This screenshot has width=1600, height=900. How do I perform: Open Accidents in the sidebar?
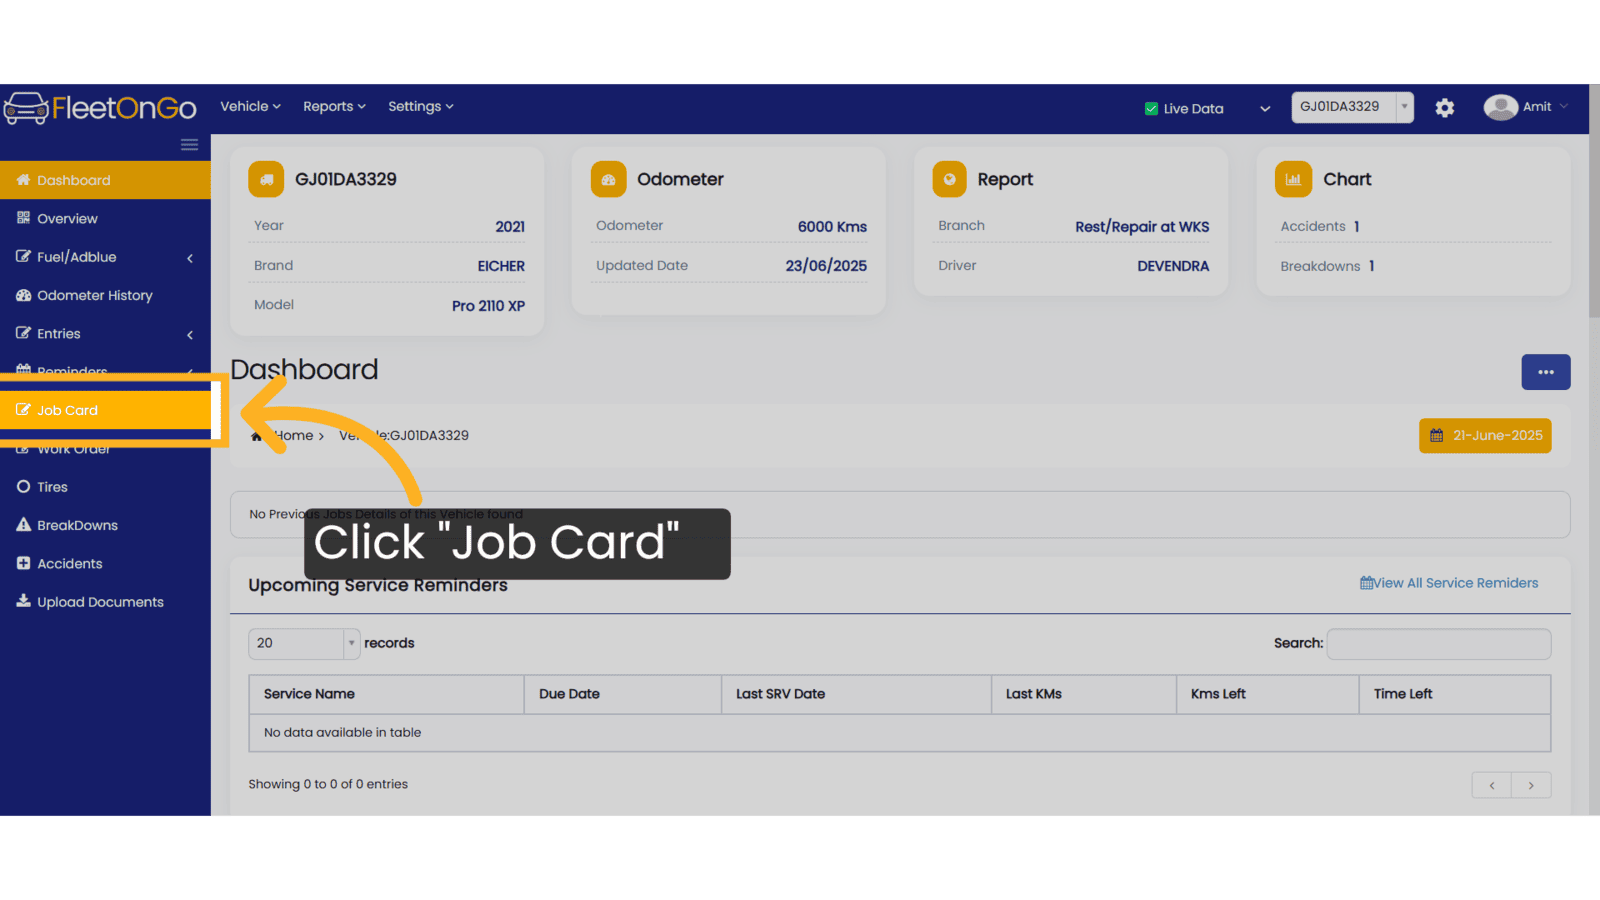[x=105, y=563]
